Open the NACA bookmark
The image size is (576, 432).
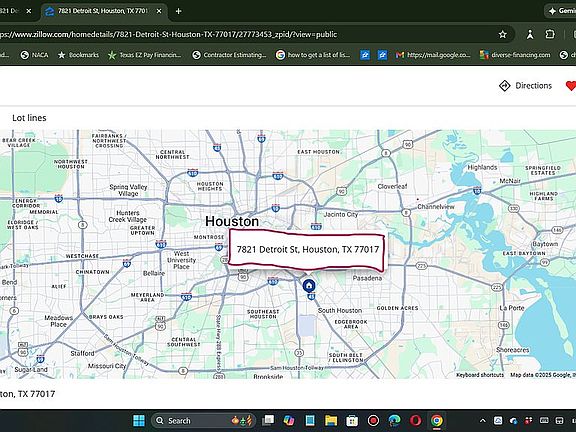34,55
